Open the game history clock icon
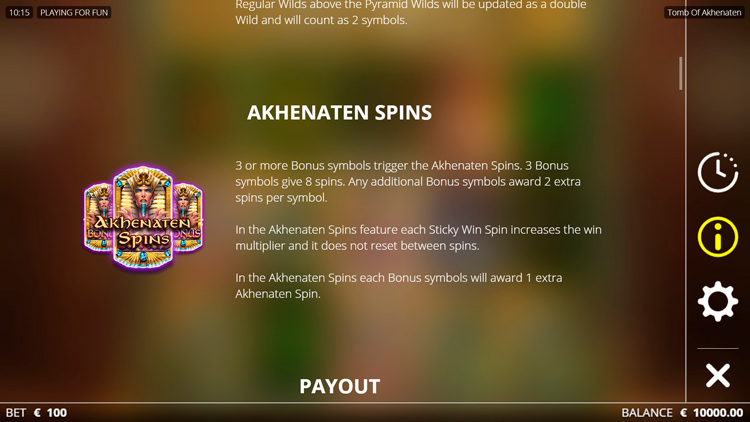 click(x=717, y=172)
